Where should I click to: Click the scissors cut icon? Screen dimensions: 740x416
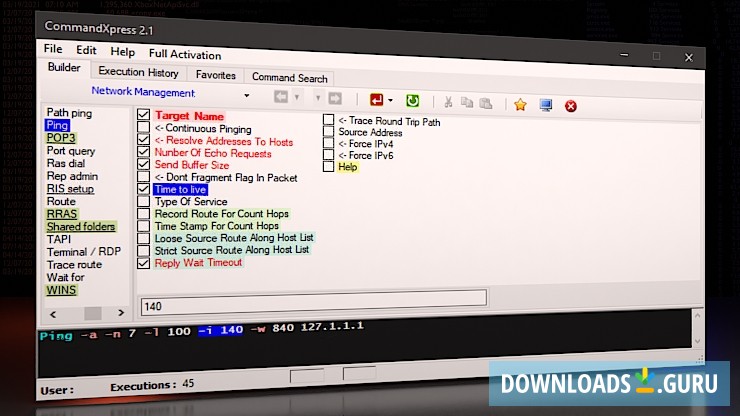[x=448, y=102]
